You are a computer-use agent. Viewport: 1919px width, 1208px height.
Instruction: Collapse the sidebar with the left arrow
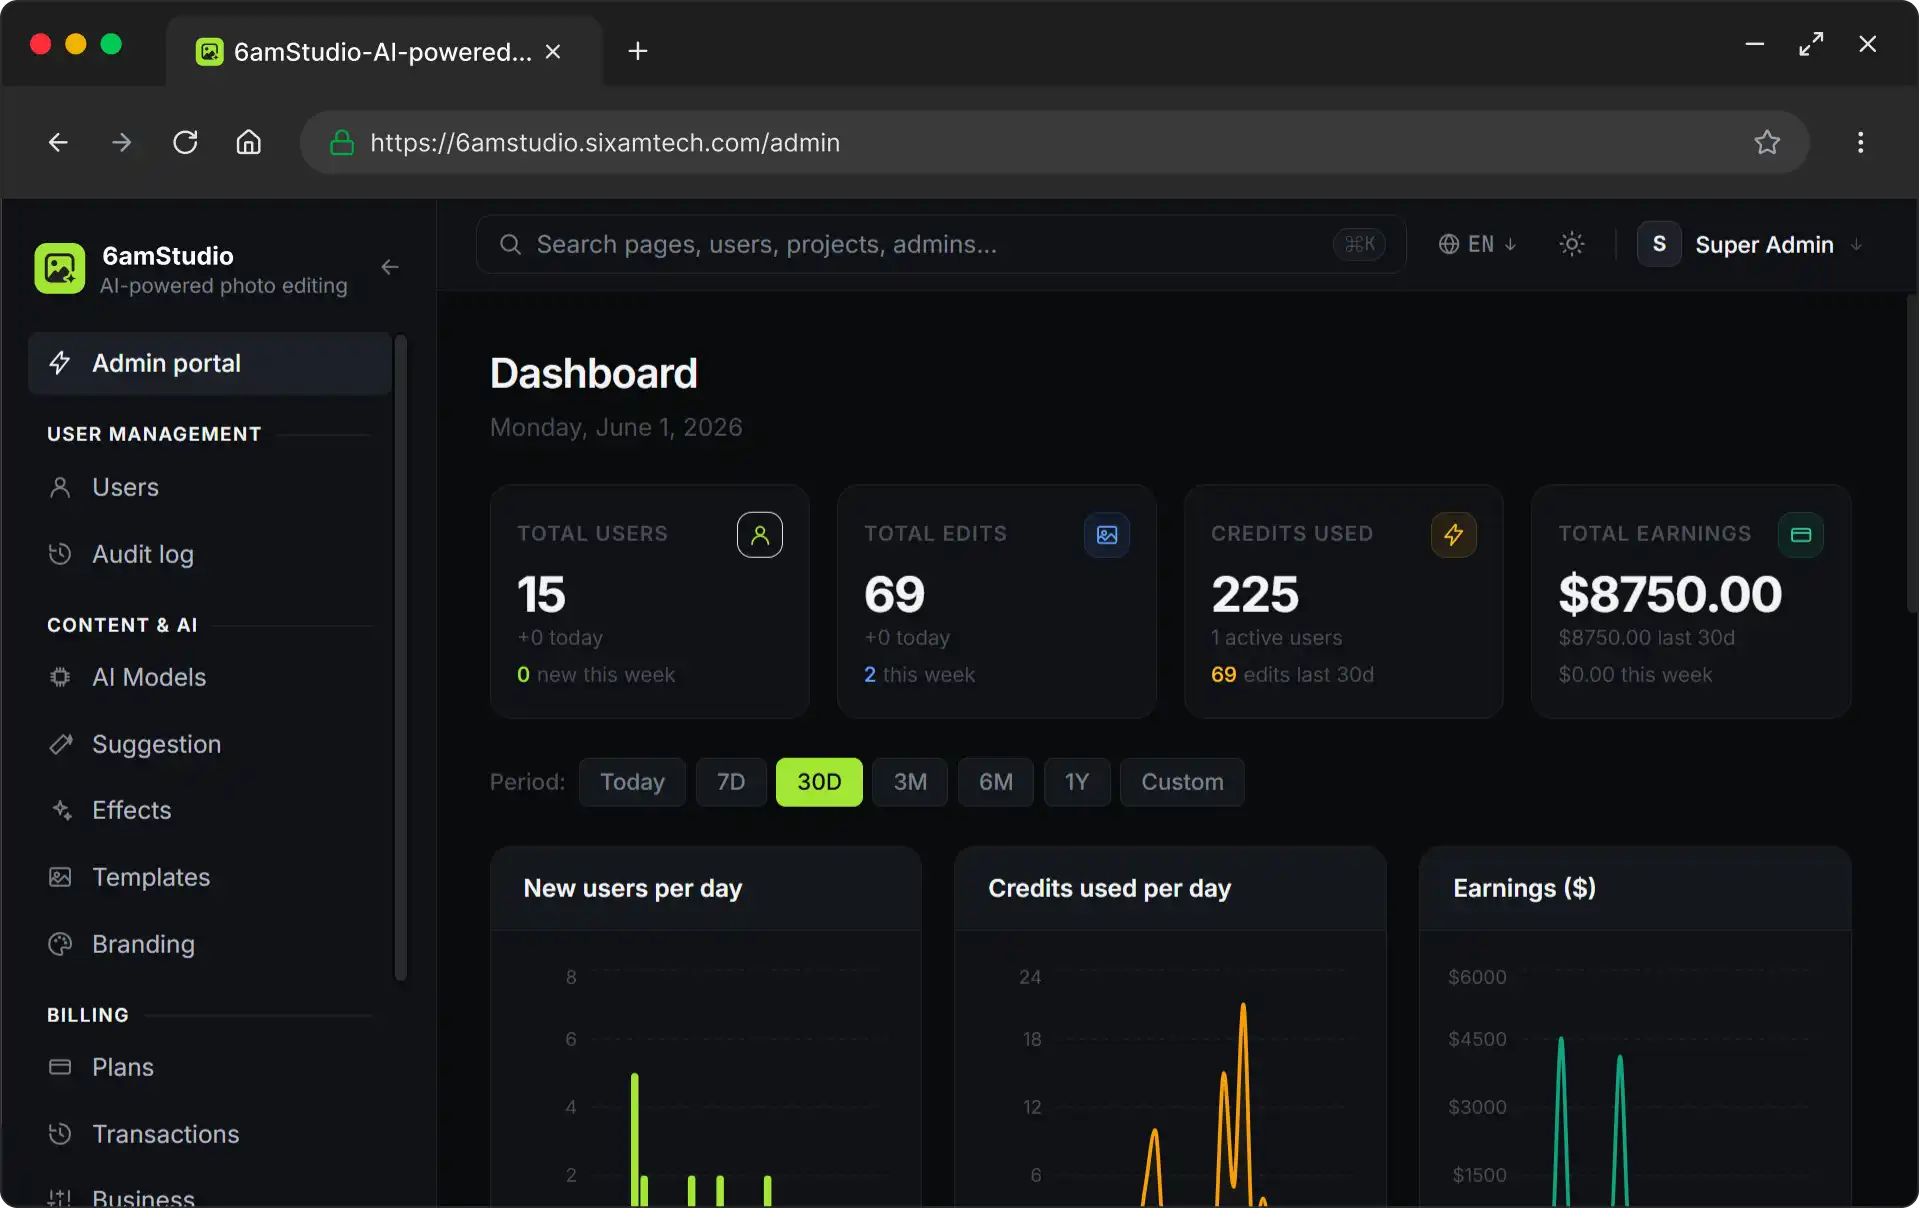pos(390,267)
